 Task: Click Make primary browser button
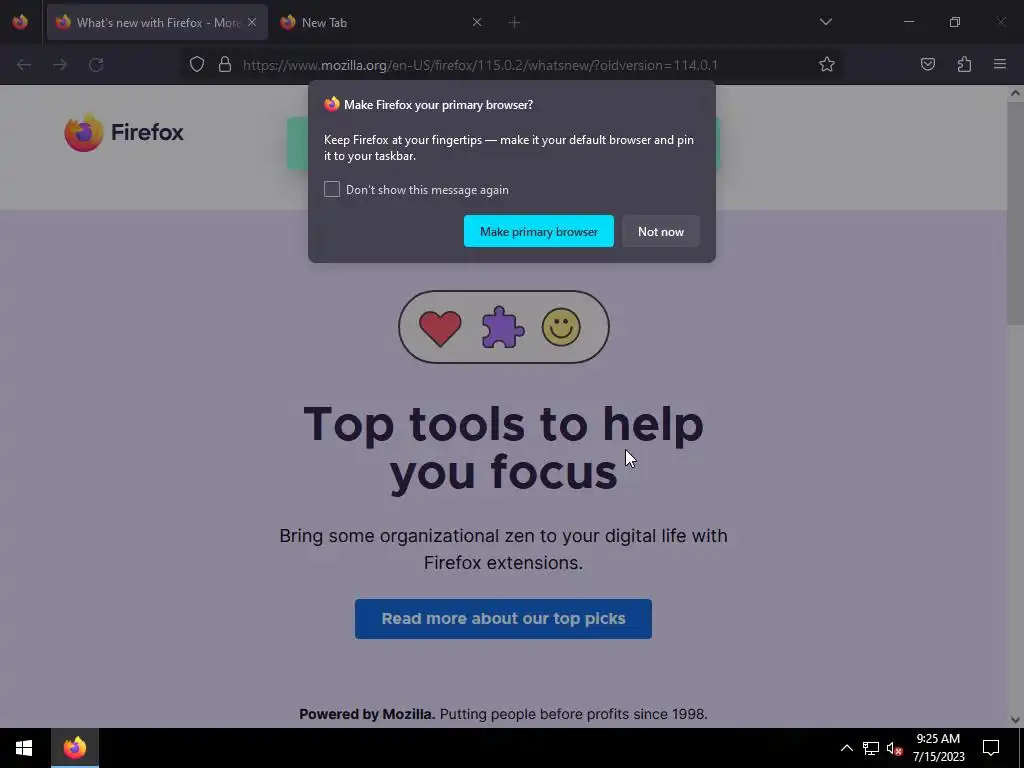point(539,231)
